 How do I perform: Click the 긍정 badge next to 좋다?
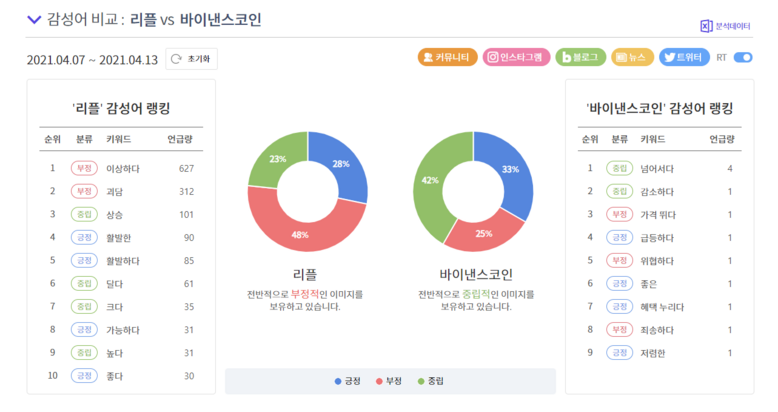tap(84, 376)
